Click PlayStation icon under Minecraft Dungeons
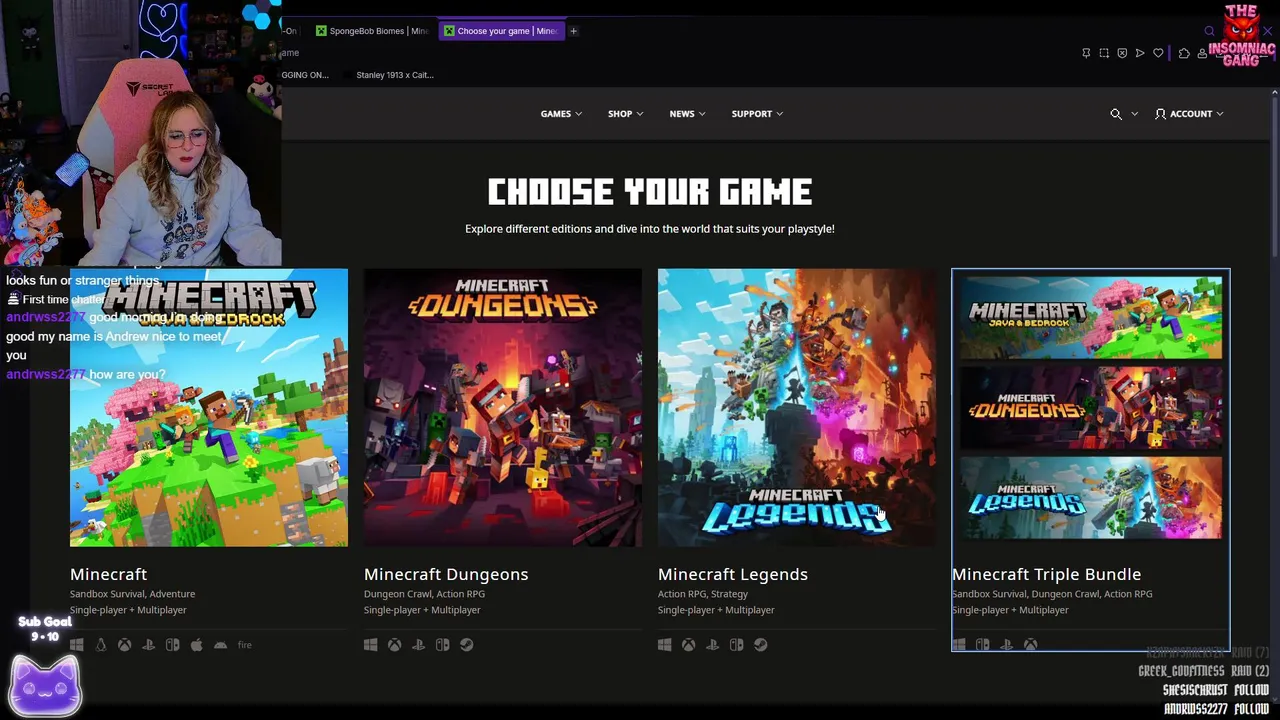 click(418, 645)
